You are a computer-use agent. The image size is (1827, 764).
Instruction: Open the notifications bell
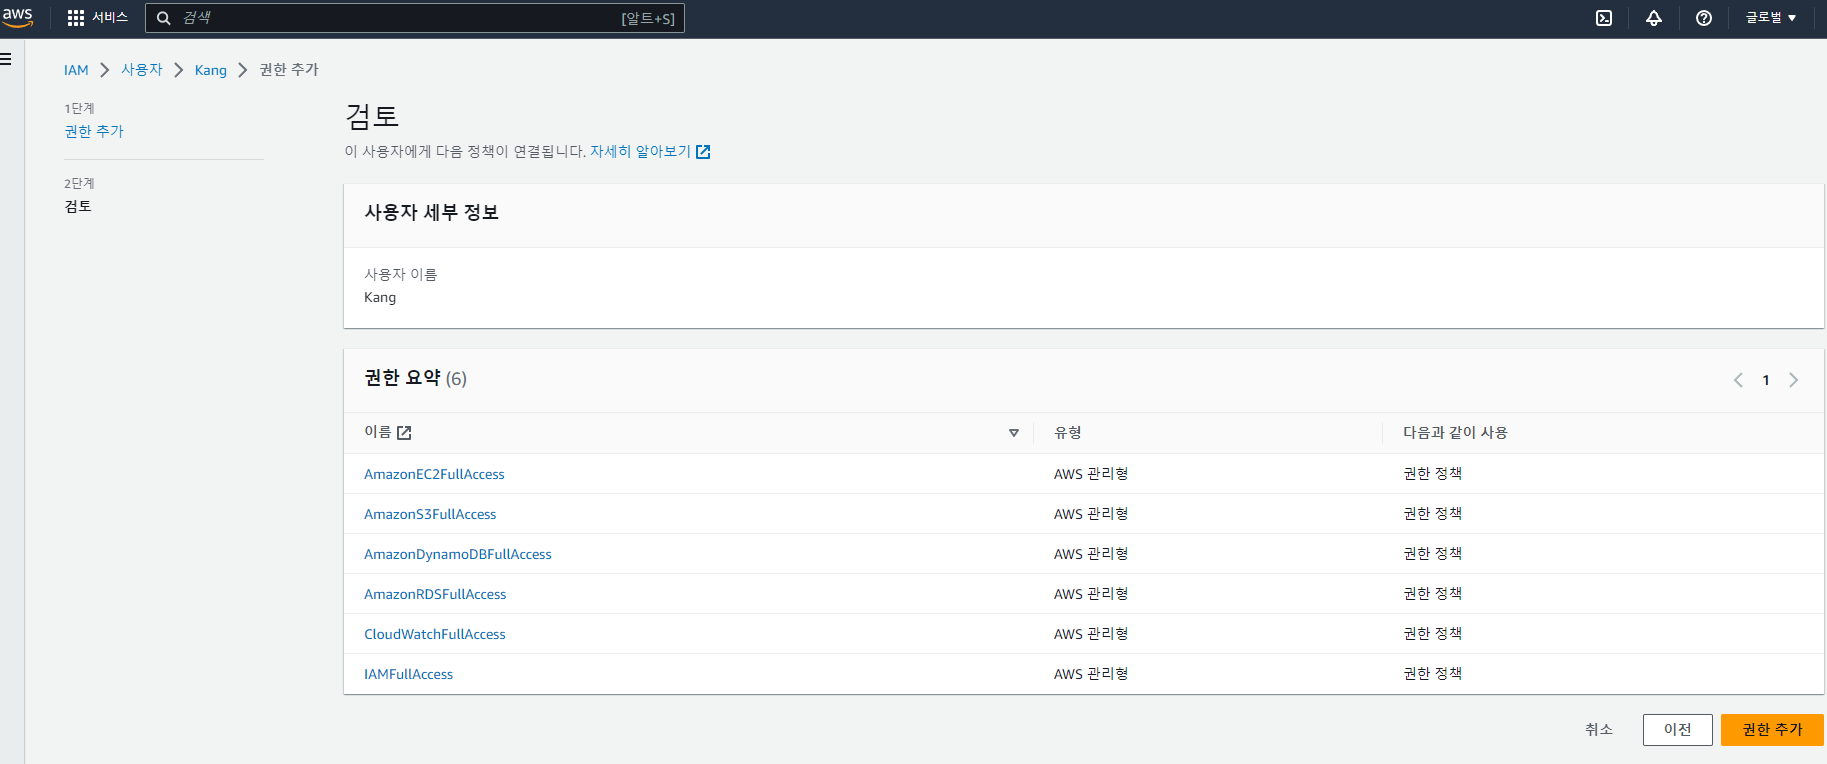[x=1654, y=18]
